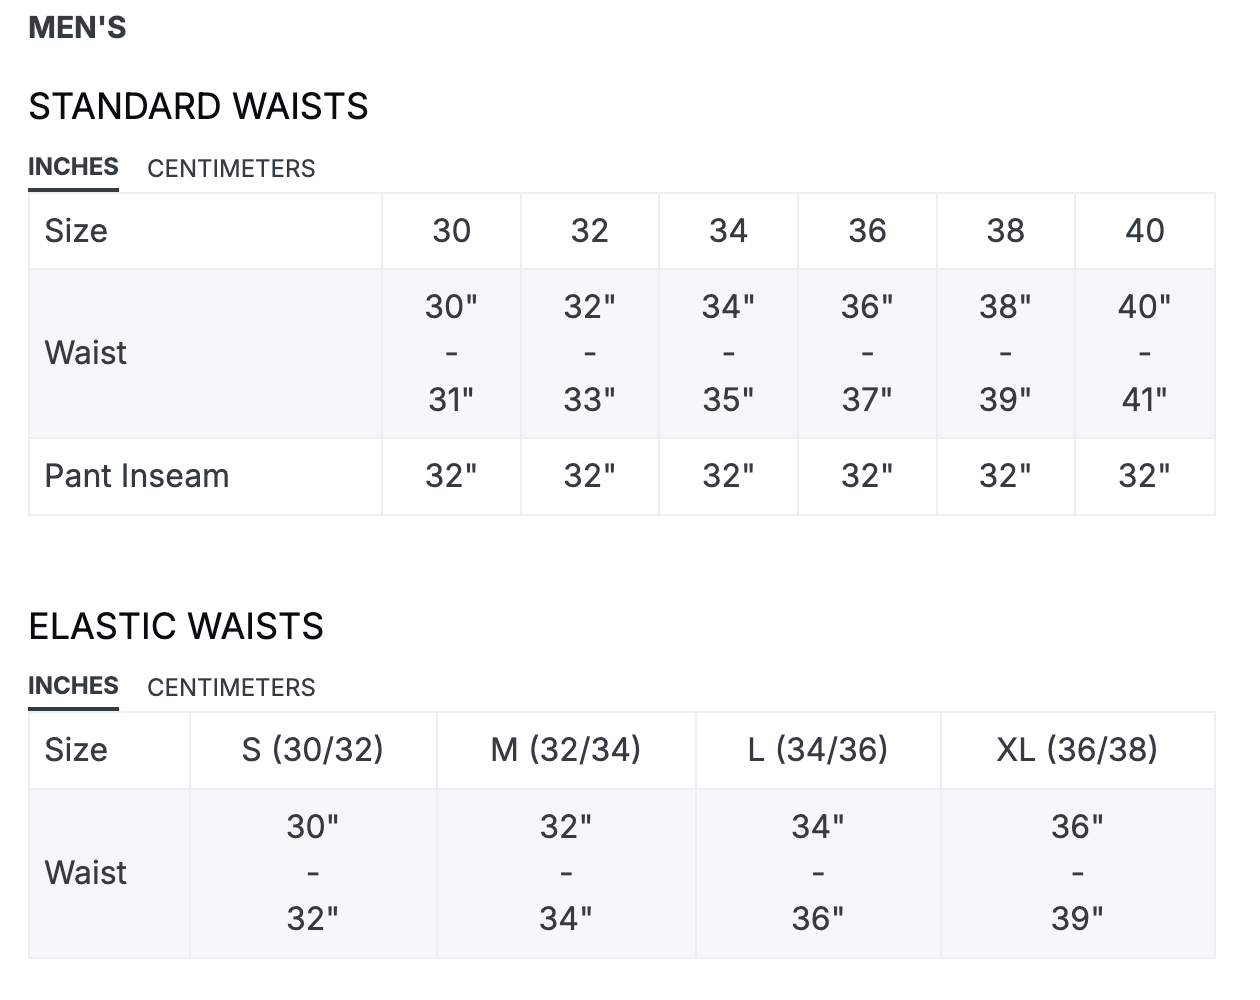1260x1000 pixels.
Task: Switch Standard Waists table to Centimeters tab
Action: 231,168
